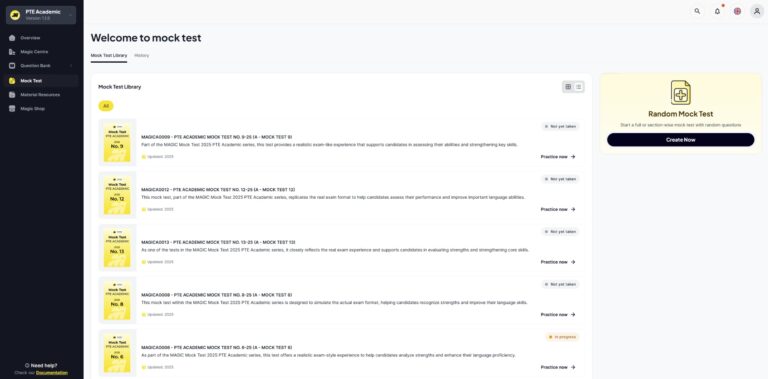Screen dimensions: 768x379
Task: Click the Material Resources sidebar icon
Action: point(12,95)
